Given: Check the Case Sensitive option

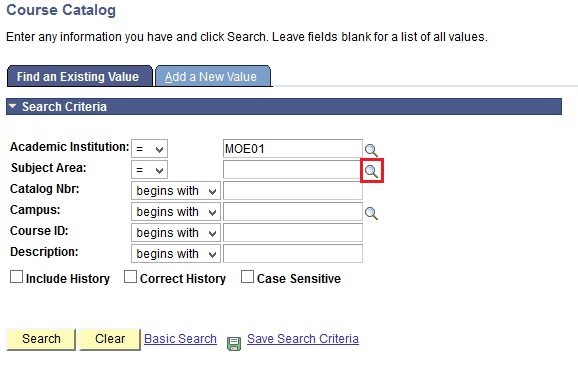Looking at the screenshot, I should tap(247, 277).
